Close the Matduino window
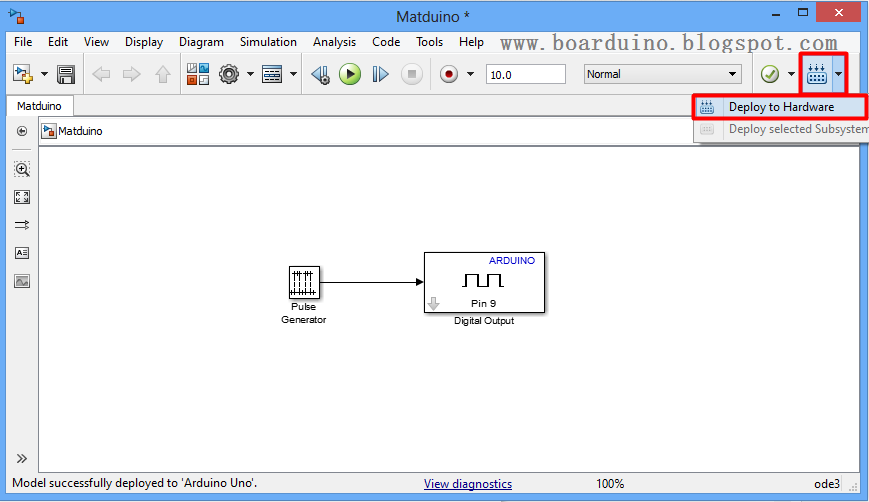Screen dimensions: 869x502 click(839, 12)
